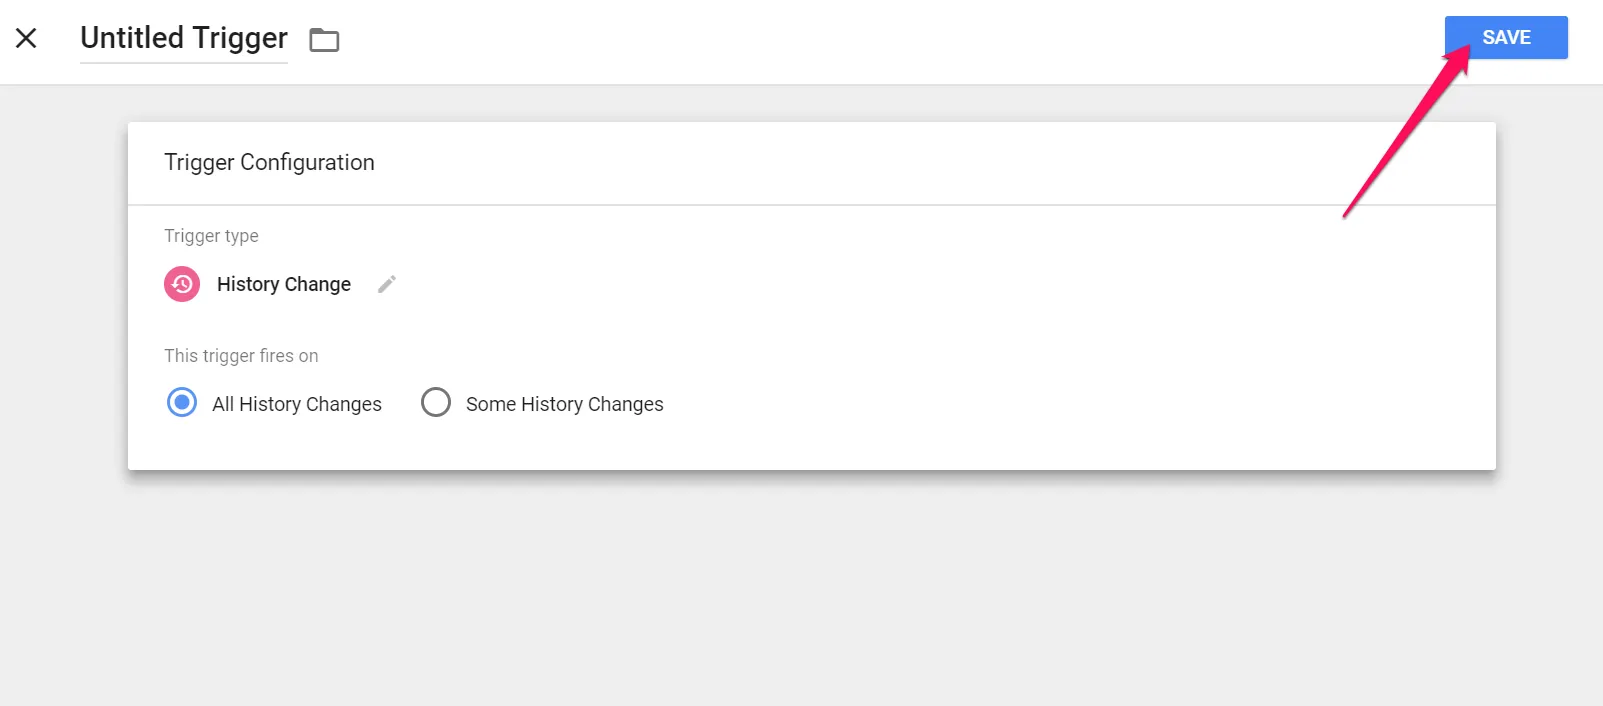Click the "History Change" trigger type text
This screenshot has height=706, width=1603.
click(284, 284)
